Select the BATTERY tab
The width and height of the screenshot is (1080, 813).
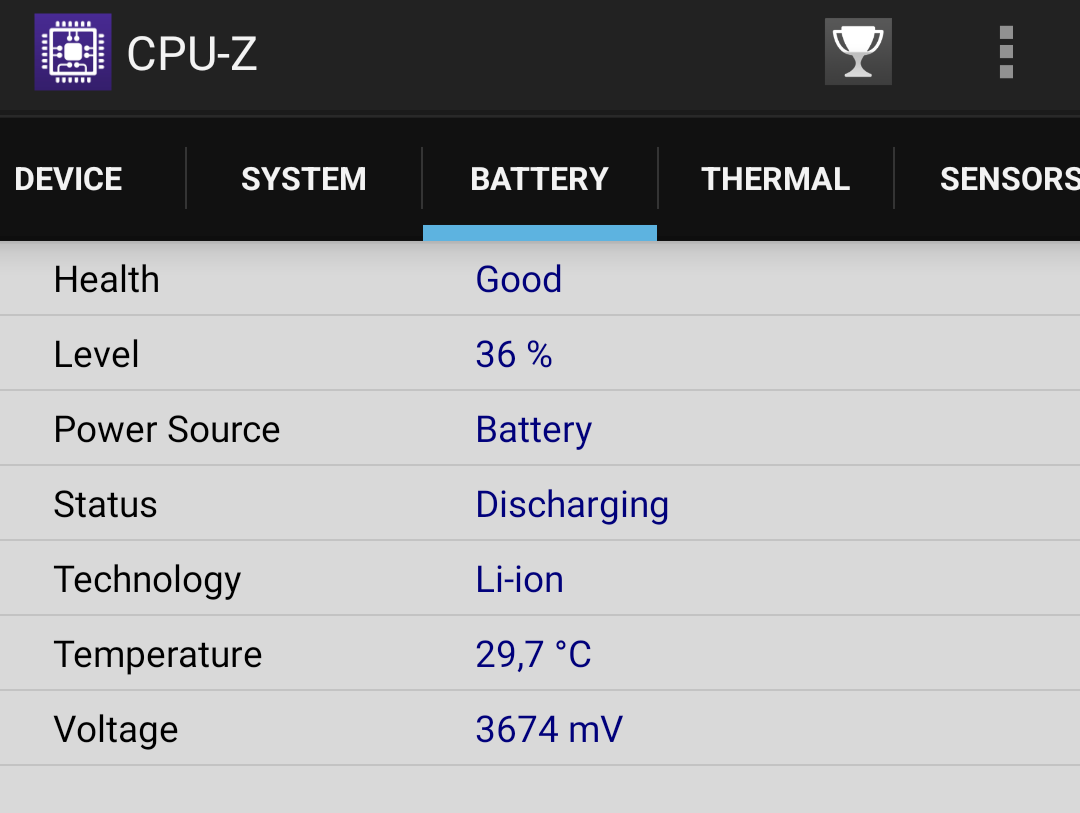tap(540, 179)
